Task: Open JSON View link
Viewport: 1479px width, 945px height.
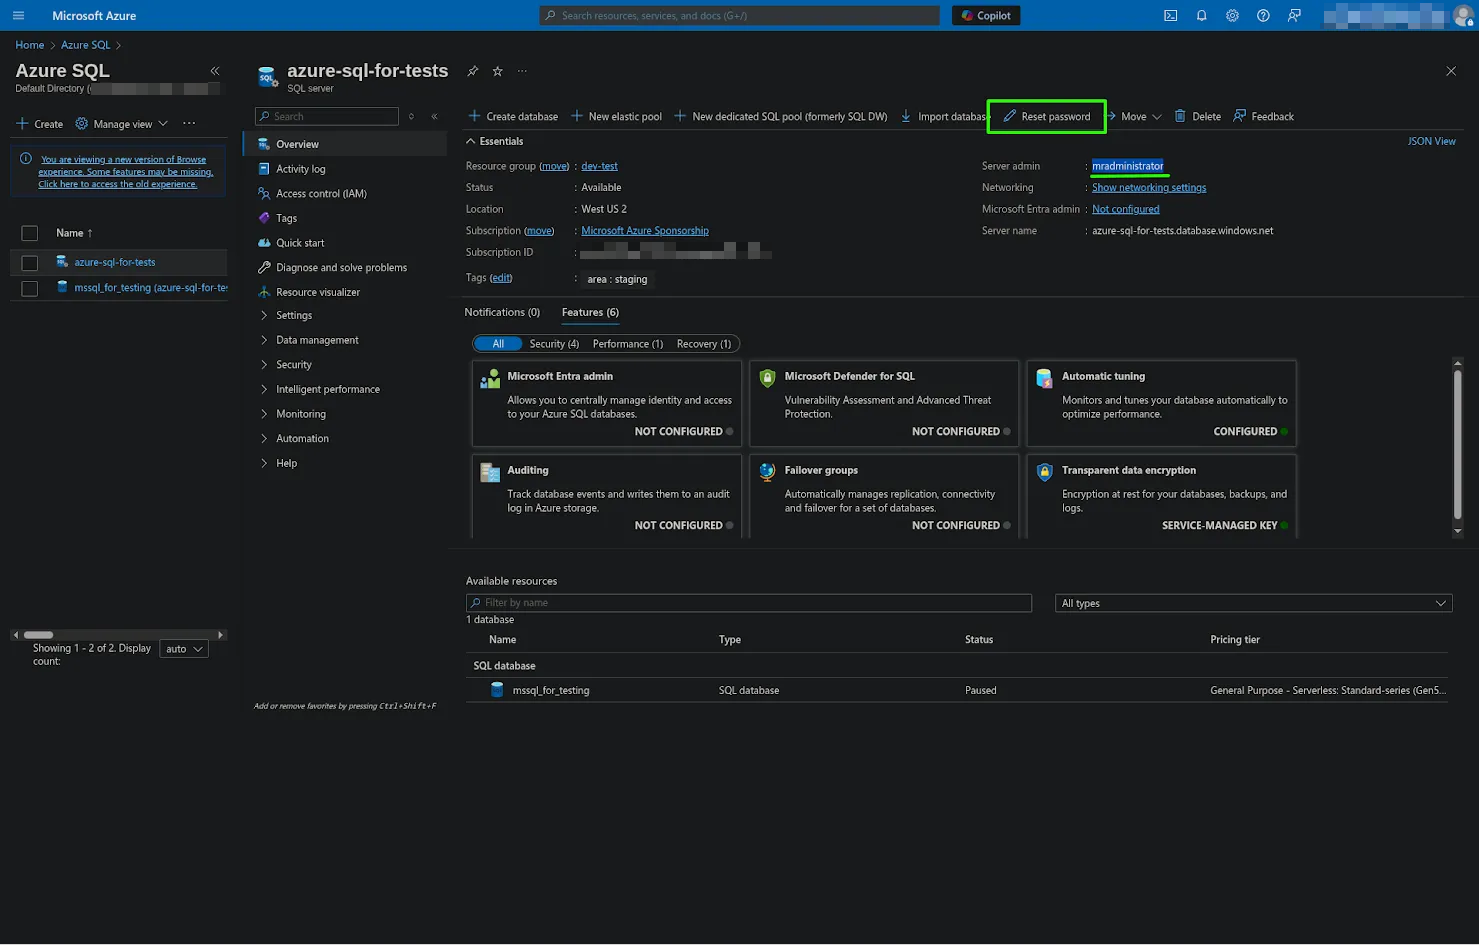Action: coord(1431,141)
